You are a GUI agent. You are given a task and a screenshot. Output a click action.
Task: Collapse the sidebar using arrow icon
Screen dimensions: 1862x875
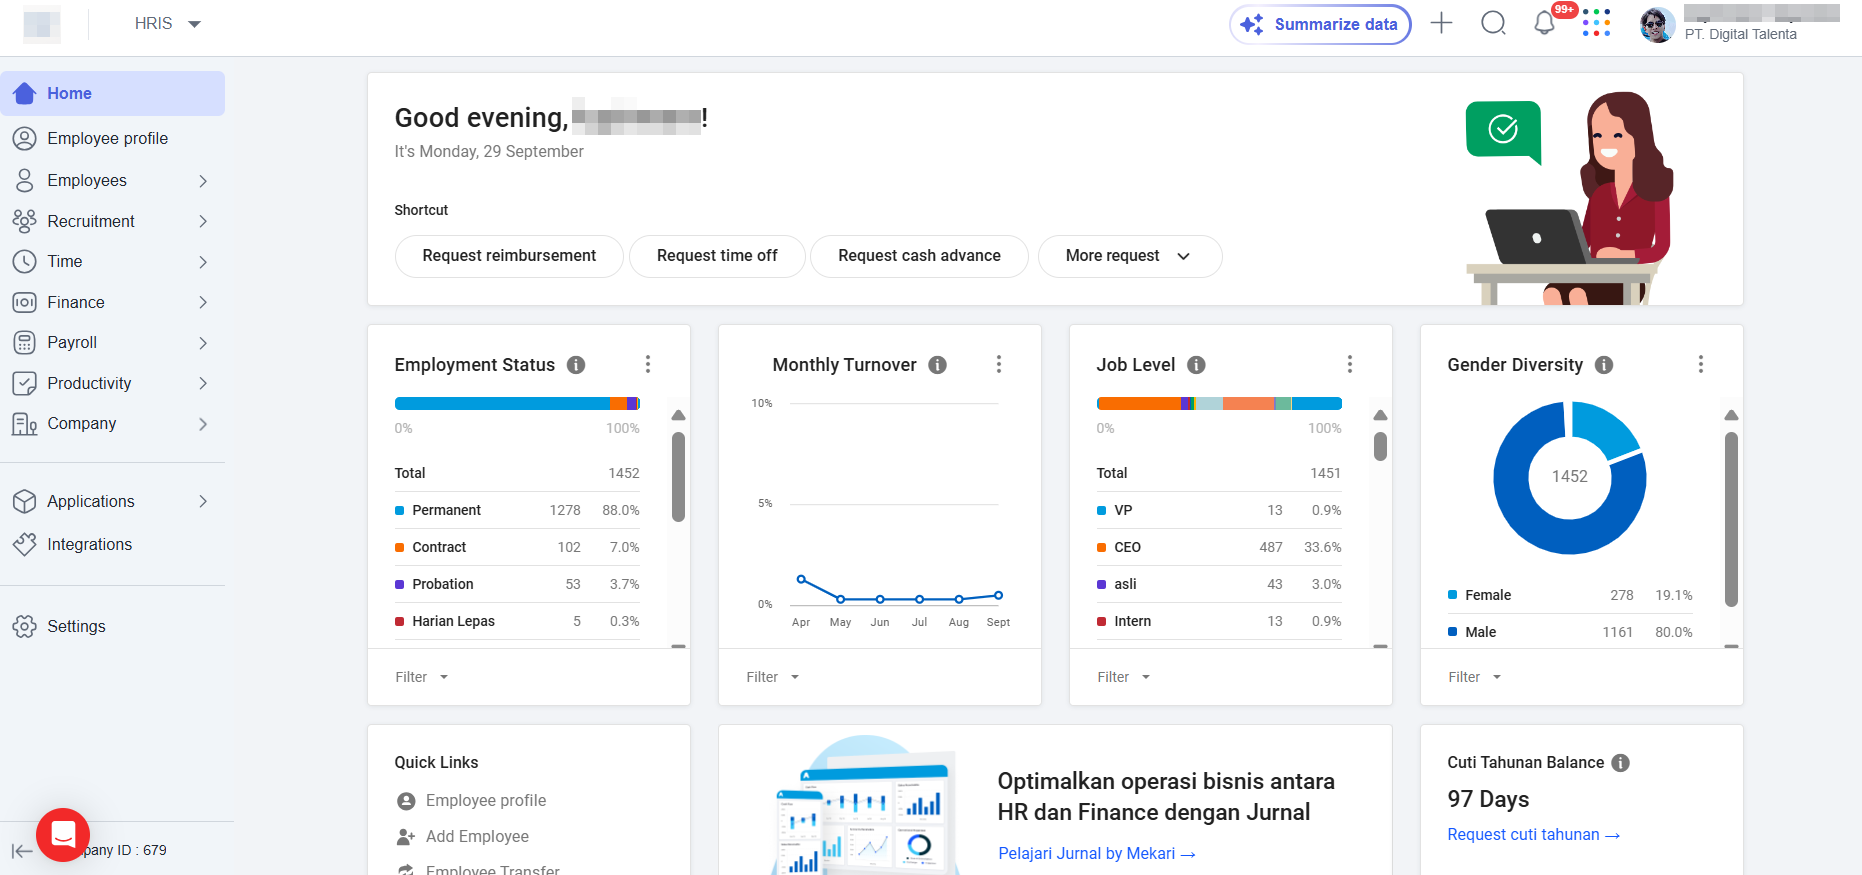(21, 851)
